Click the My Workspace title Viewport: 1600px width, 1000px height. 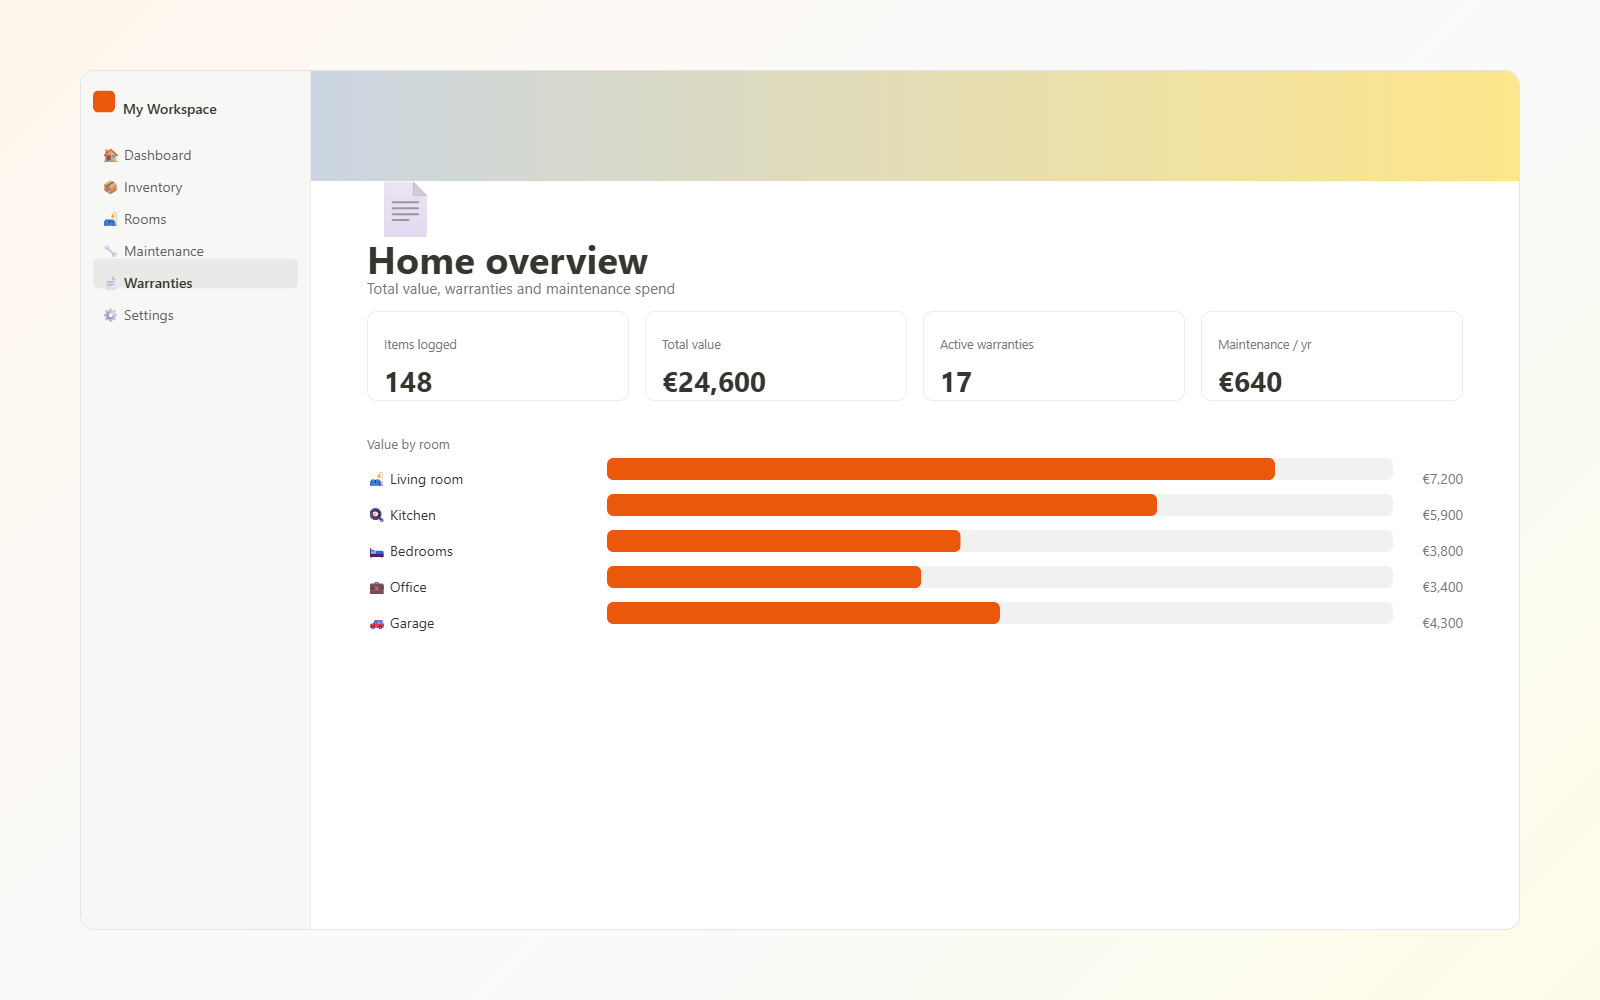[170, 109]
